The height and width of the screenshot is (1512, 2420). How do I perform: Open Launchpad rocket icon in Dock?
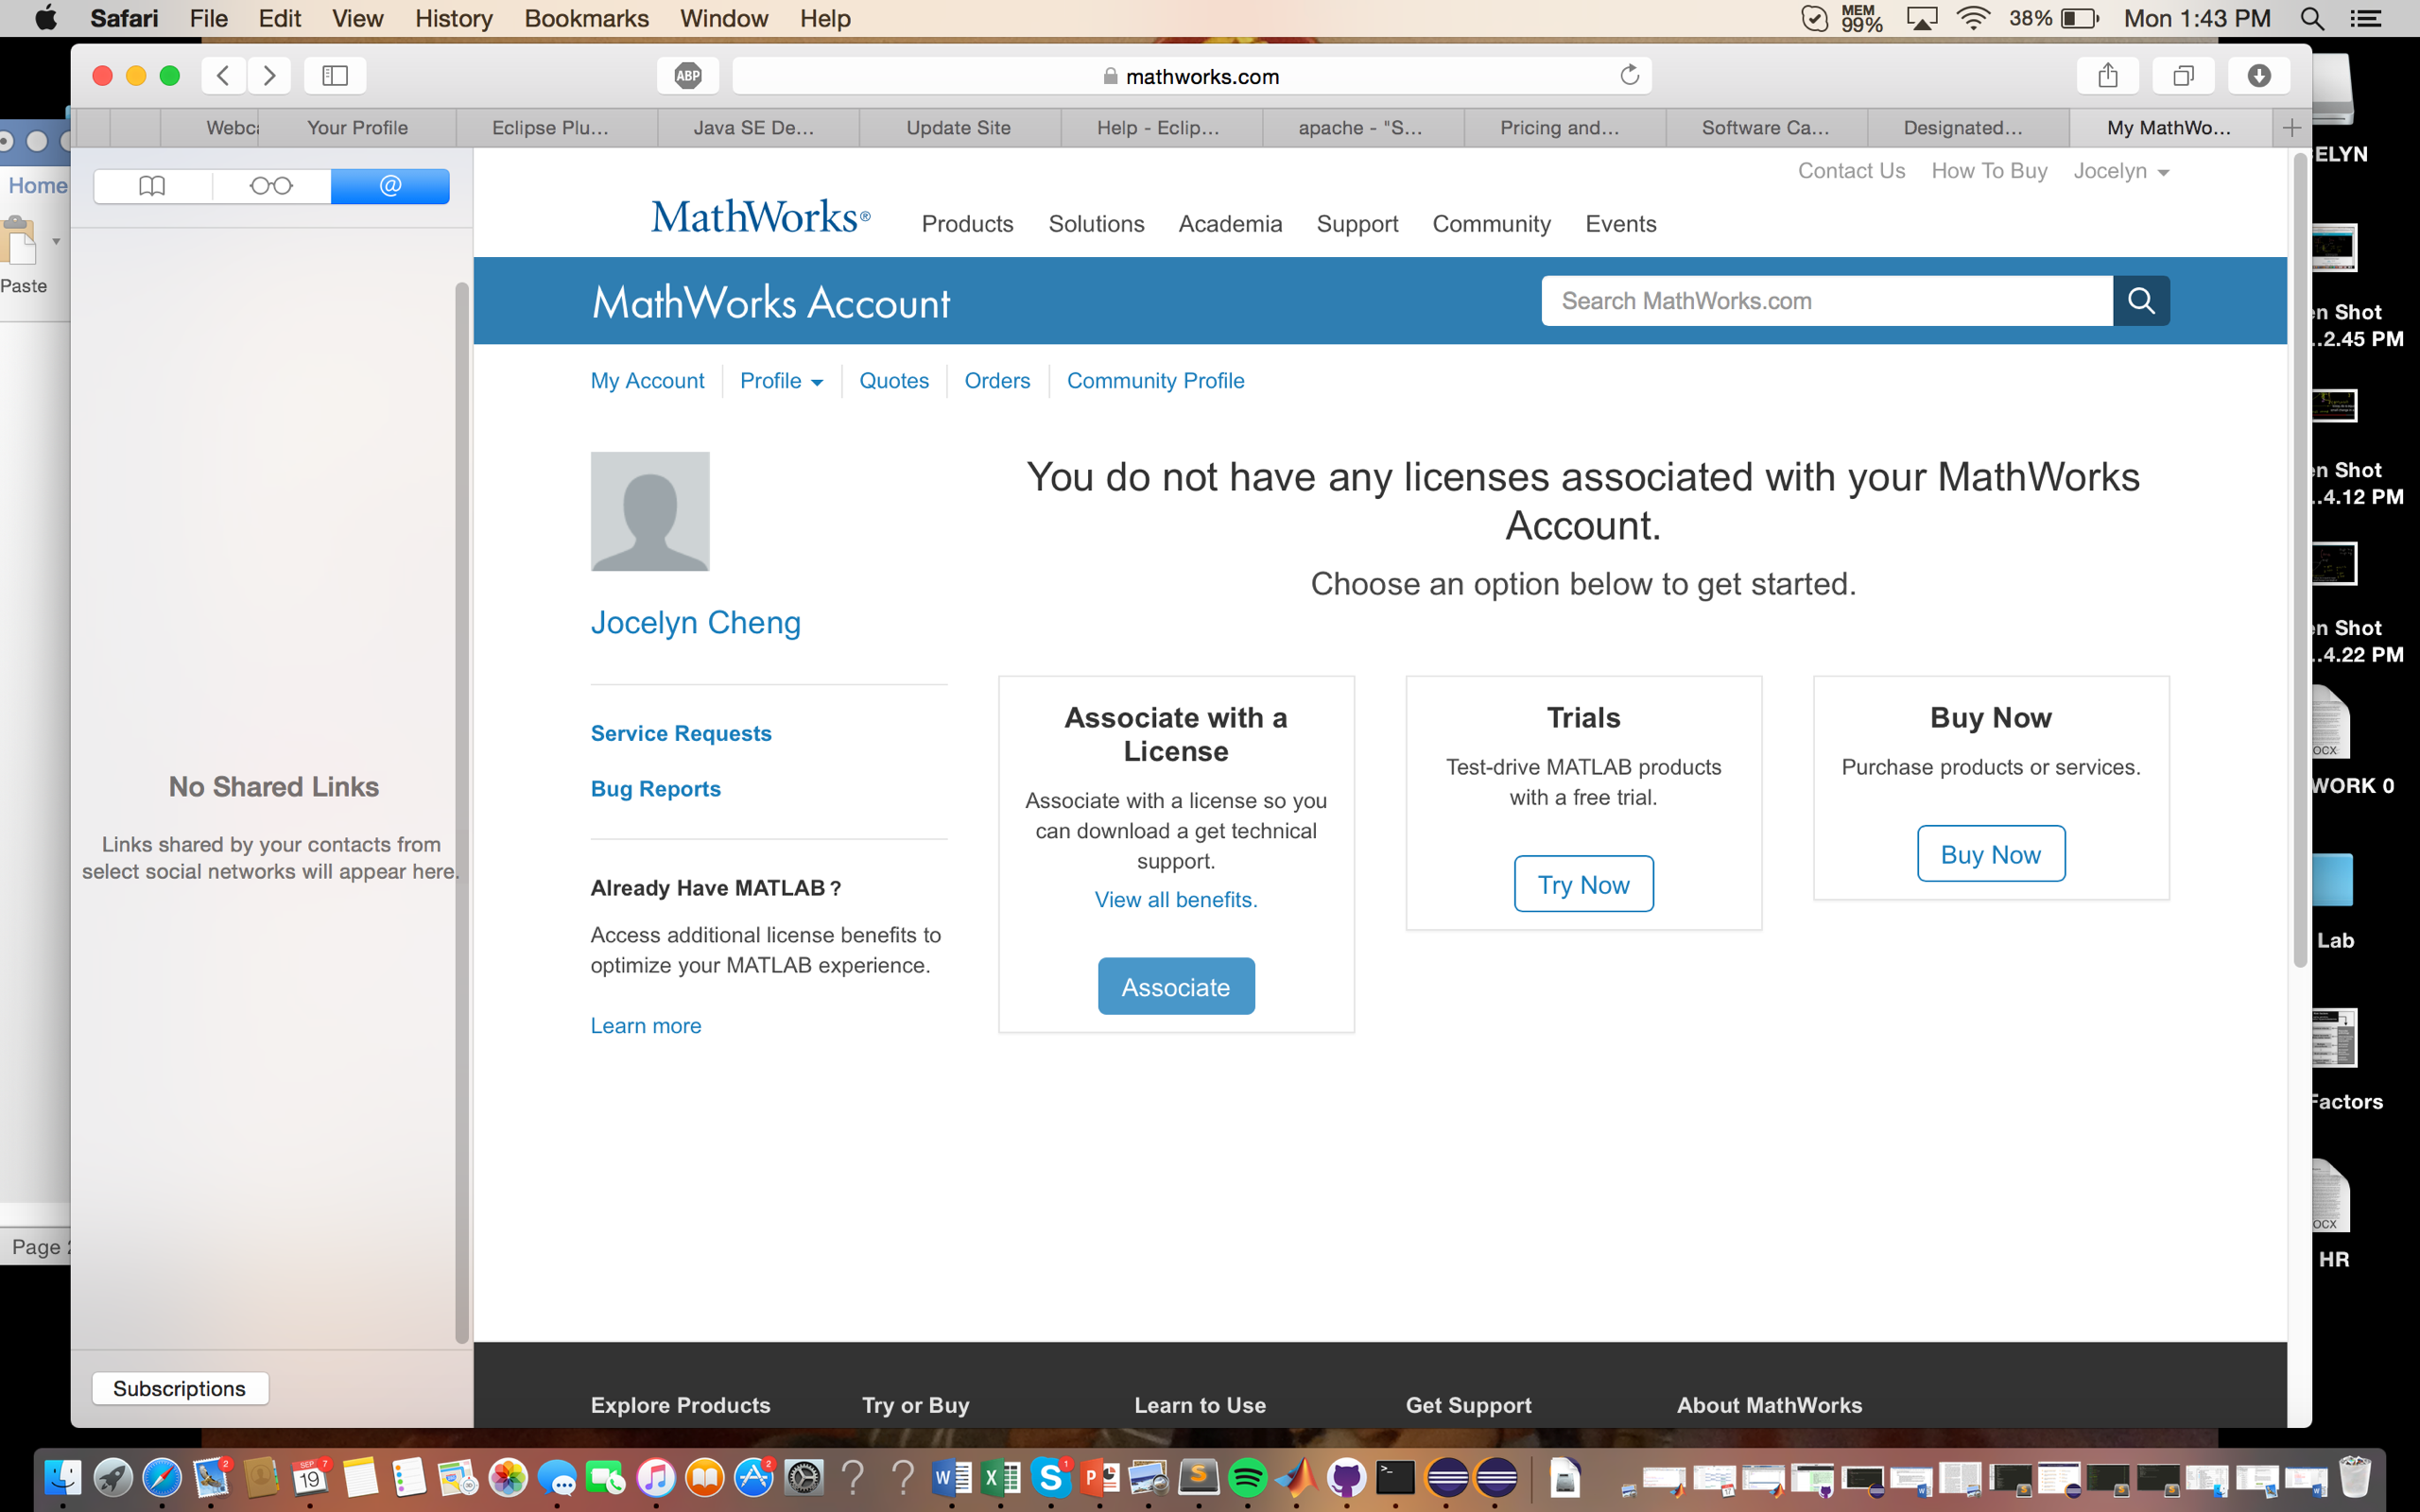112,1477
